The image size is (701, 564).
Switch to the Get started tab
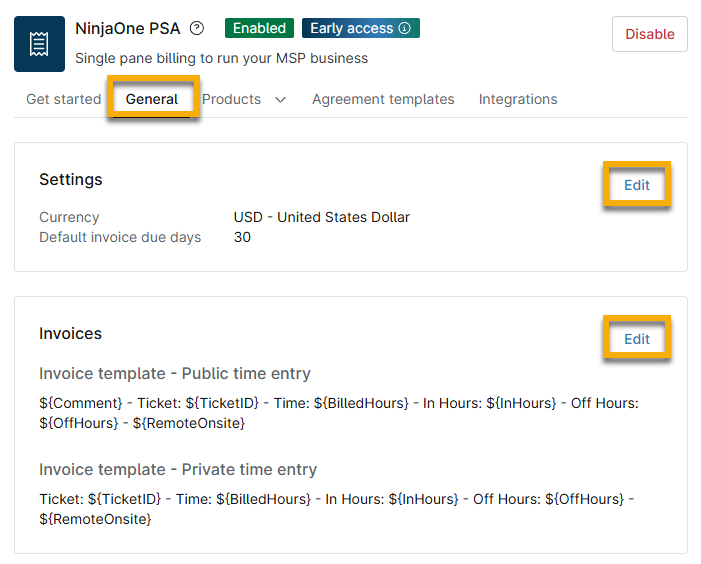63,99
